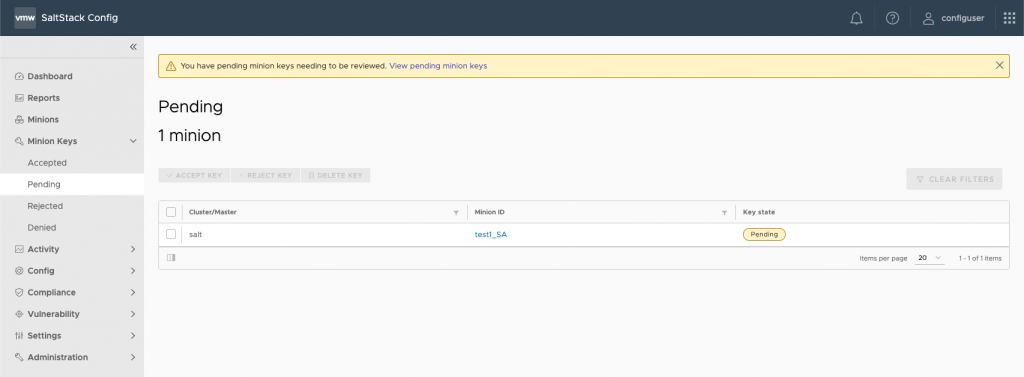Dismiss the pending keys warning banner
This screenshot has width=1024, height=377.
[x=999, y=65]
